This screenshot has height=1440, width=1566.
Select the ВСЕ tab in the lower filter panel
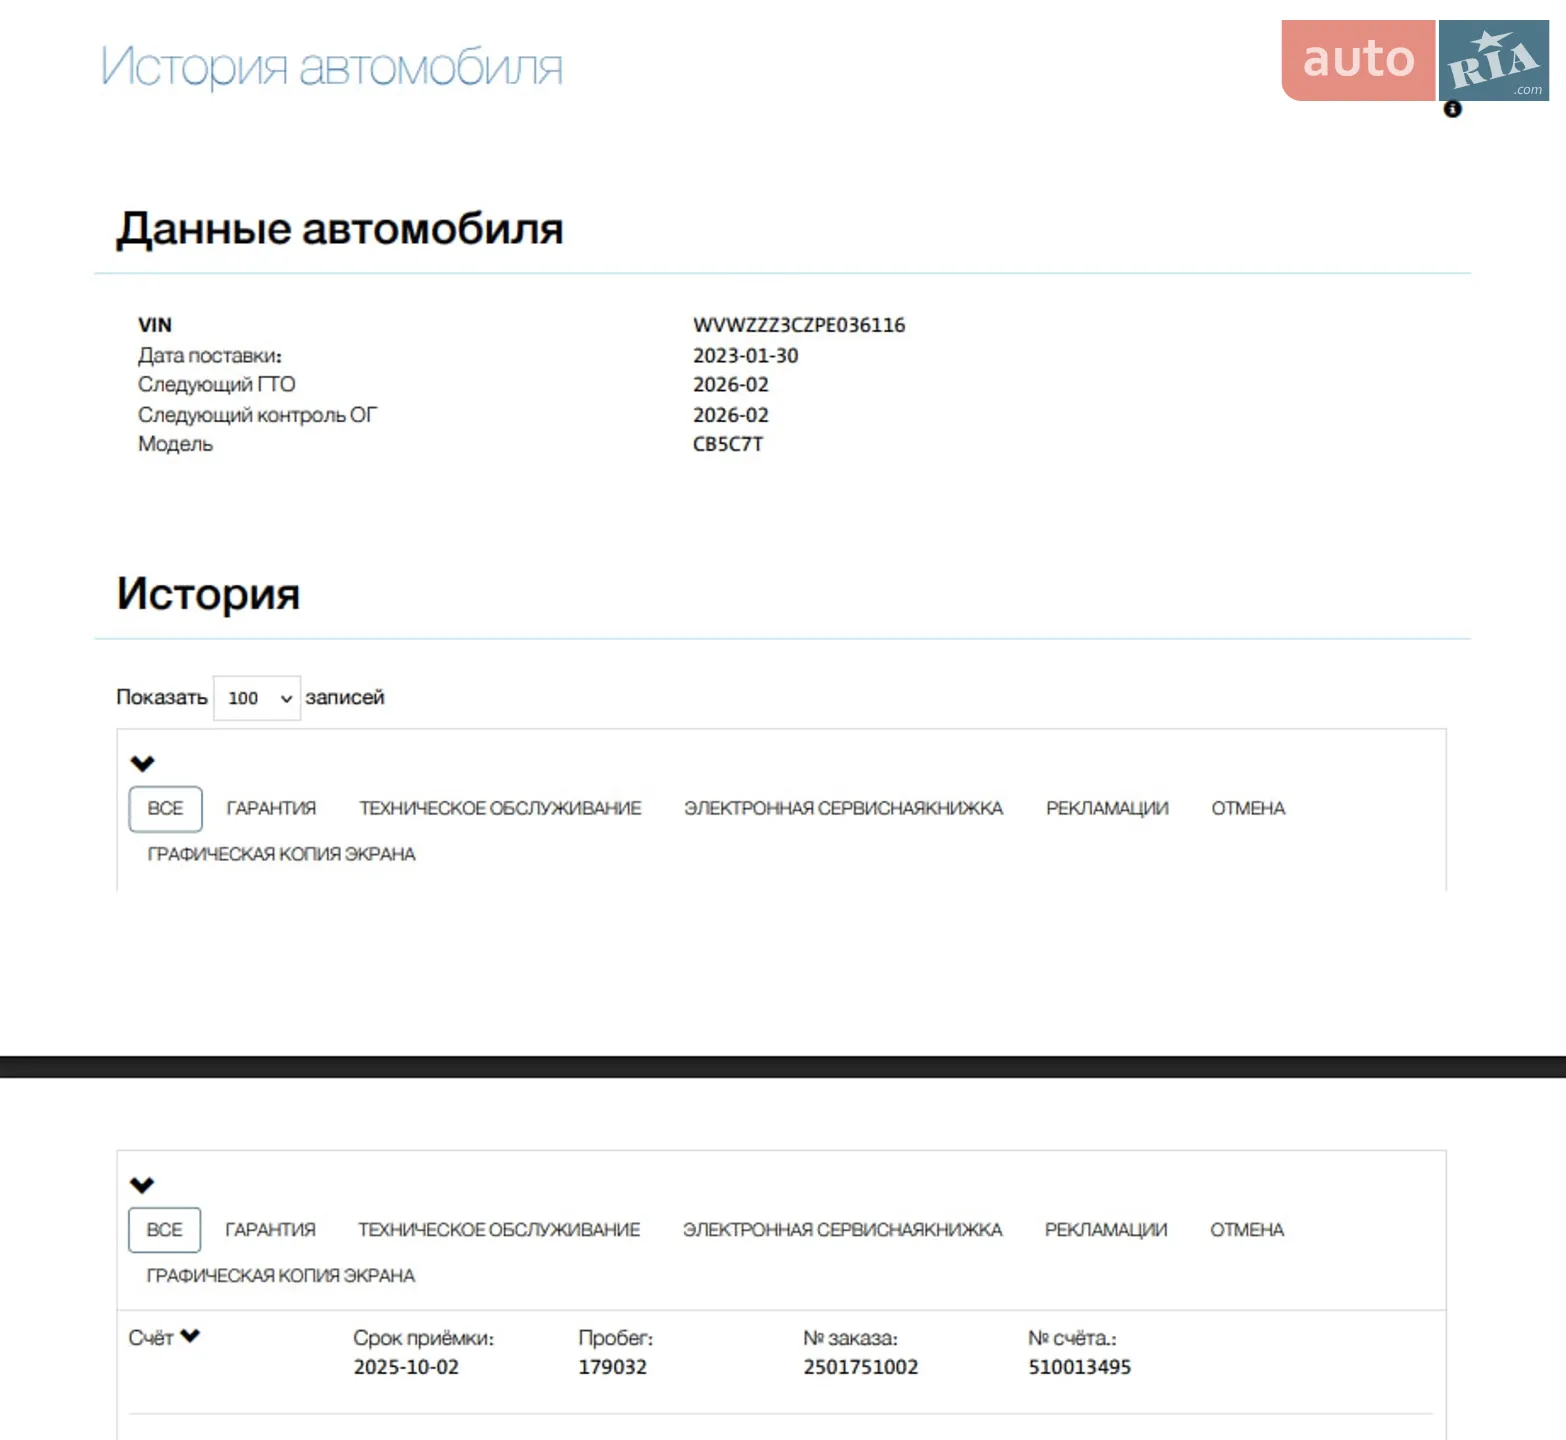[x=164, y=1230]
